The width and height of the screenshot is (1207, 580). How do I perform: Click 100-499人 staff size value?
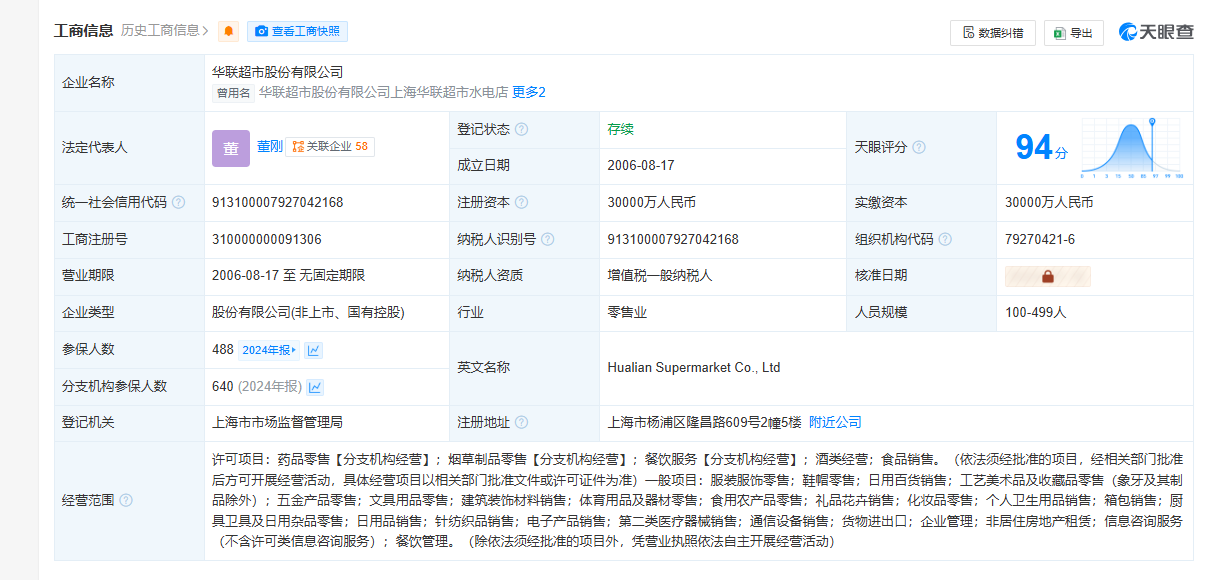coord(1036,312)
